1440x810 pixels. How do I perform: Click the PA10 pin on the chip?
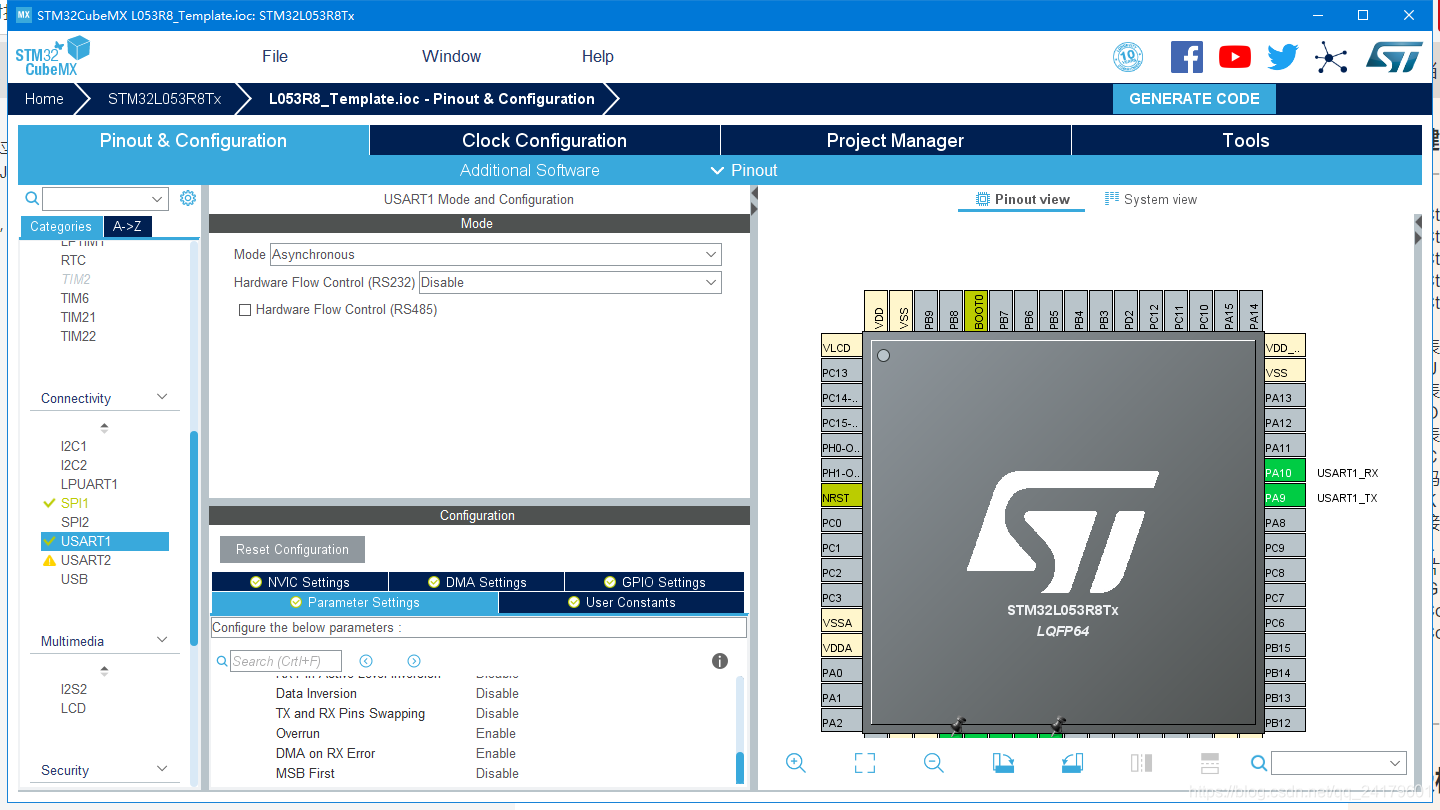(1285, 472)
